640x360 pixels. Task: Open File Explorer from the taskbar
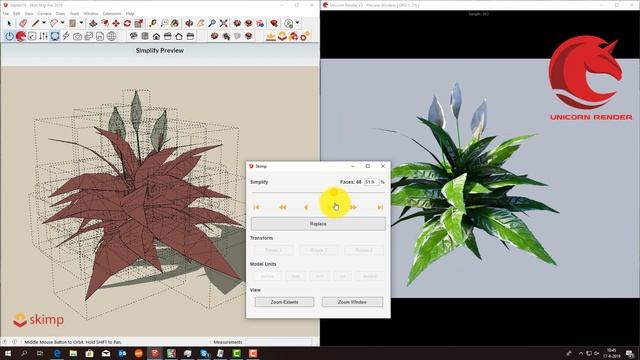click(73, 353)
